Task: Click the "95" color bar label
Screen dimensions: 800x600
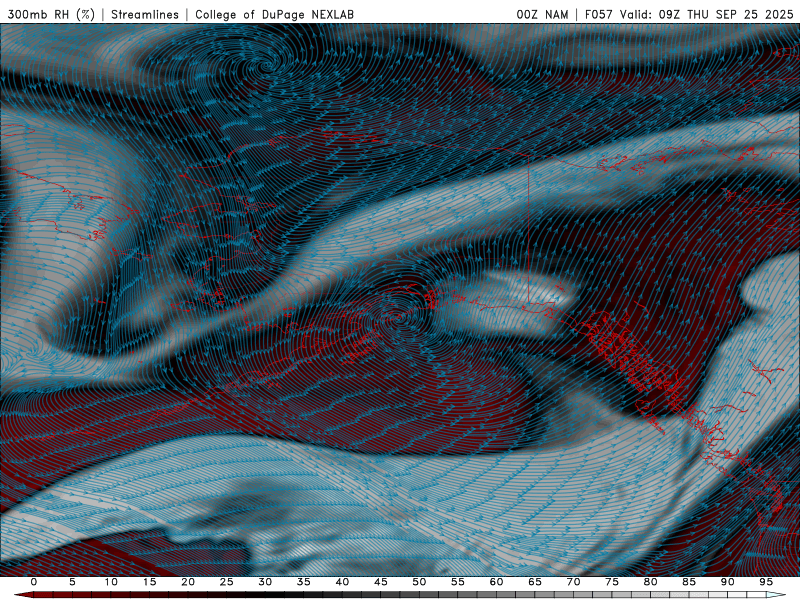Action: point(766,582)
